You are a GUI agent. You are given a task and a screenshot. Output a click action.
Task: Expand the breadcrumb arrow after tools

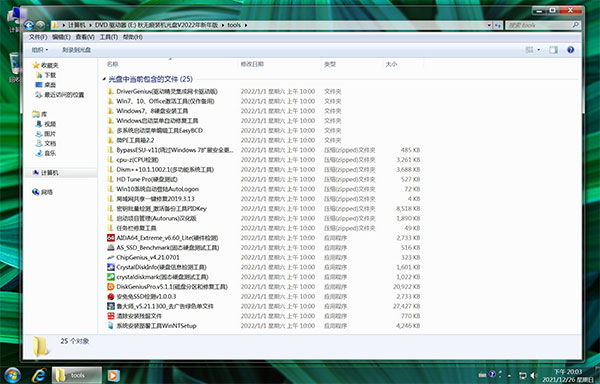[x=246, y=25]
